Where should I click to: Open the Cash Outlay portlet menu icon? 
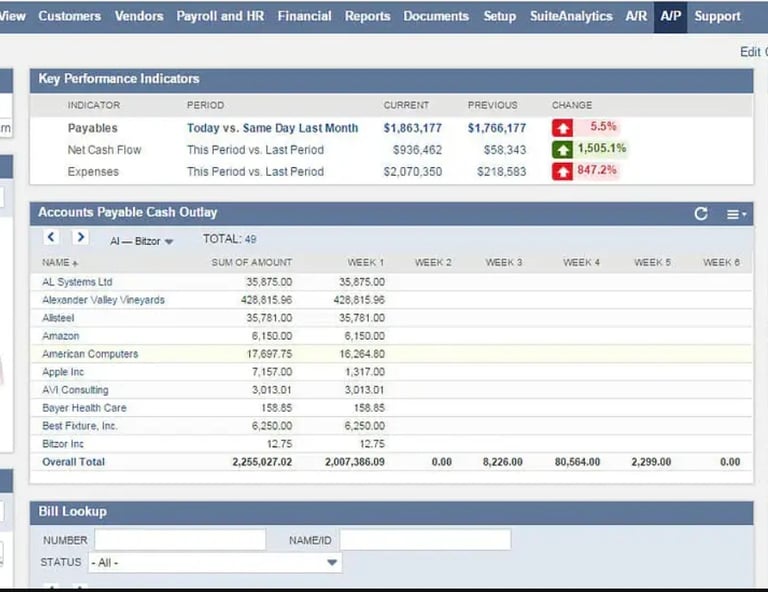(736, 214)
